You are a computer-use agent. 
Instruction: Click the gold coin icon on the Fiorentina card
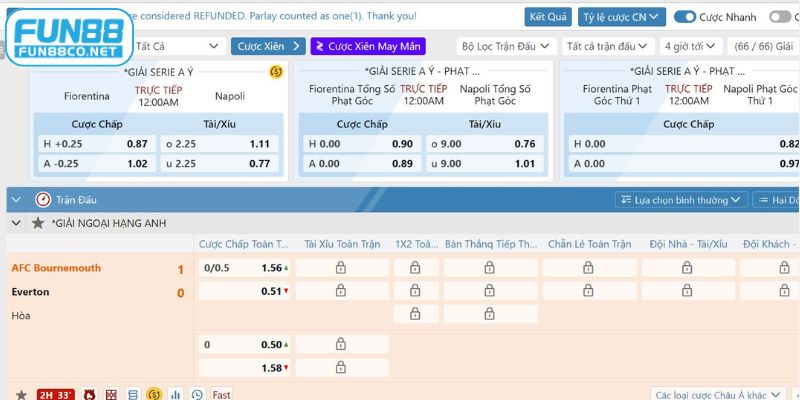point(276,72)
